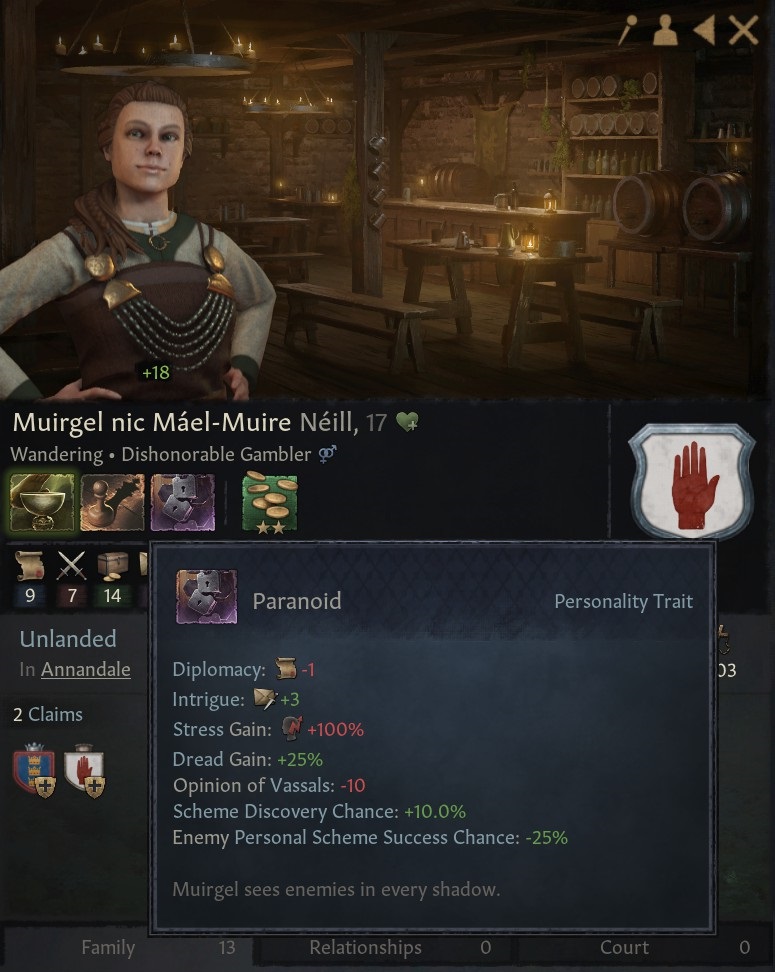Click the pin character window icon
Viewport: 775px width, 972px height.
[627, 29]
